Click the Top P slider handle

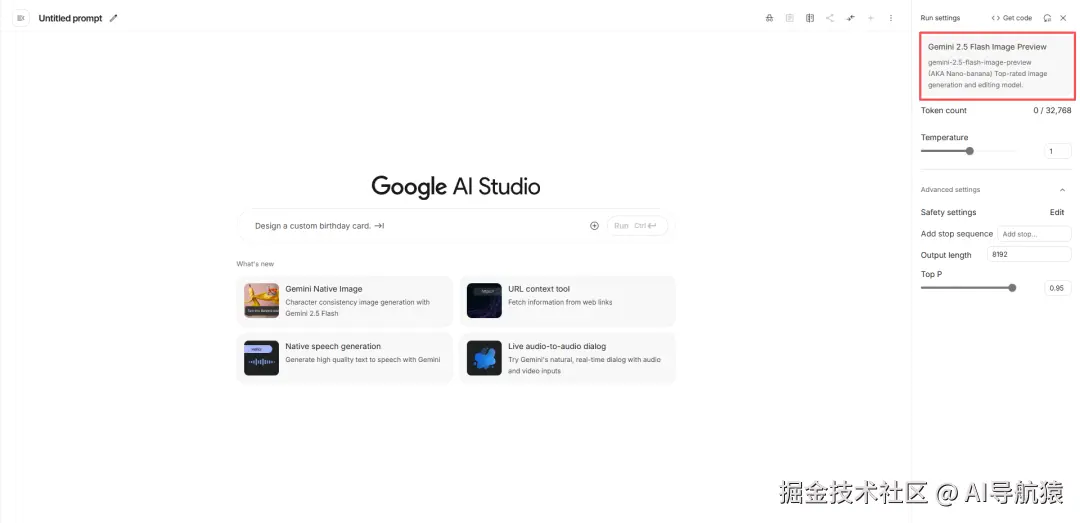coord(1012,288)
